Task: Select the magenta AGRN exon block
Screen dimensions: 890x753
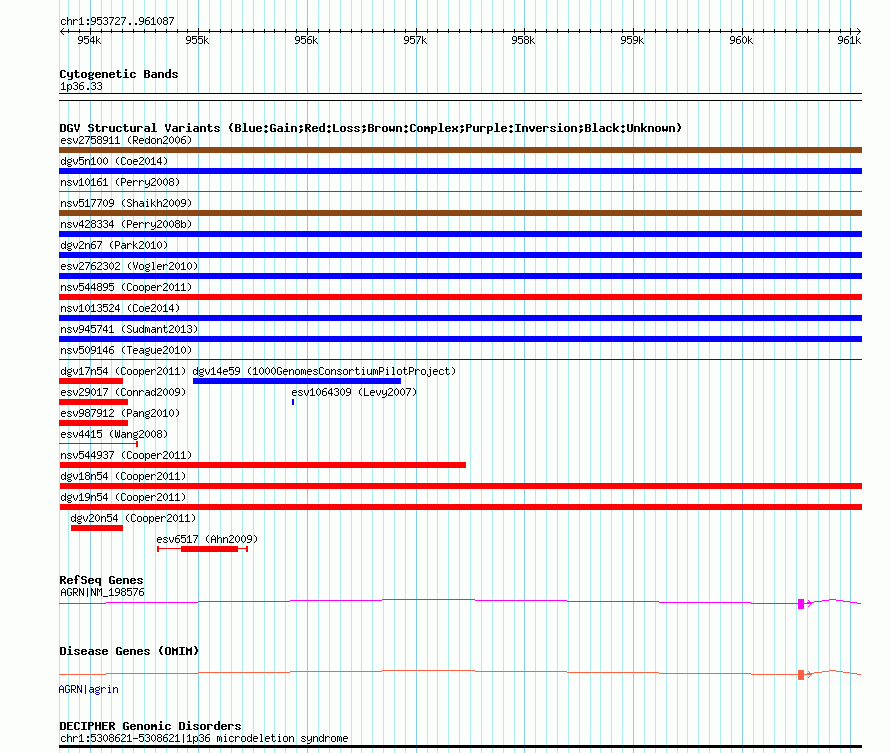Action: (801, 604)
